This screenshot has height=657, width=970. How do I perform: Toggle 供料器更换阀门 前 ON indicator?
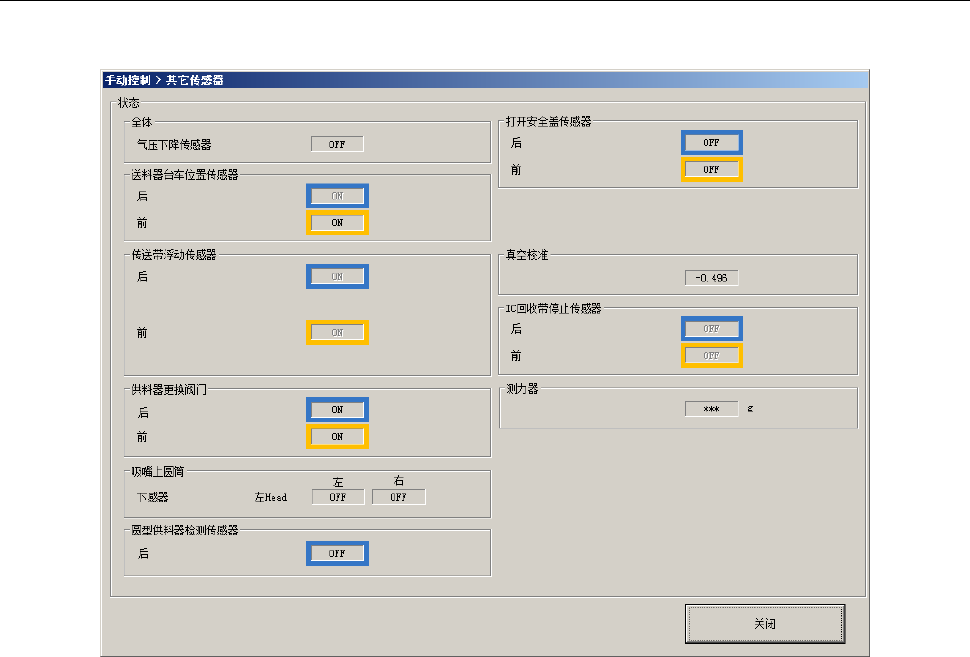tap(337, 436)
